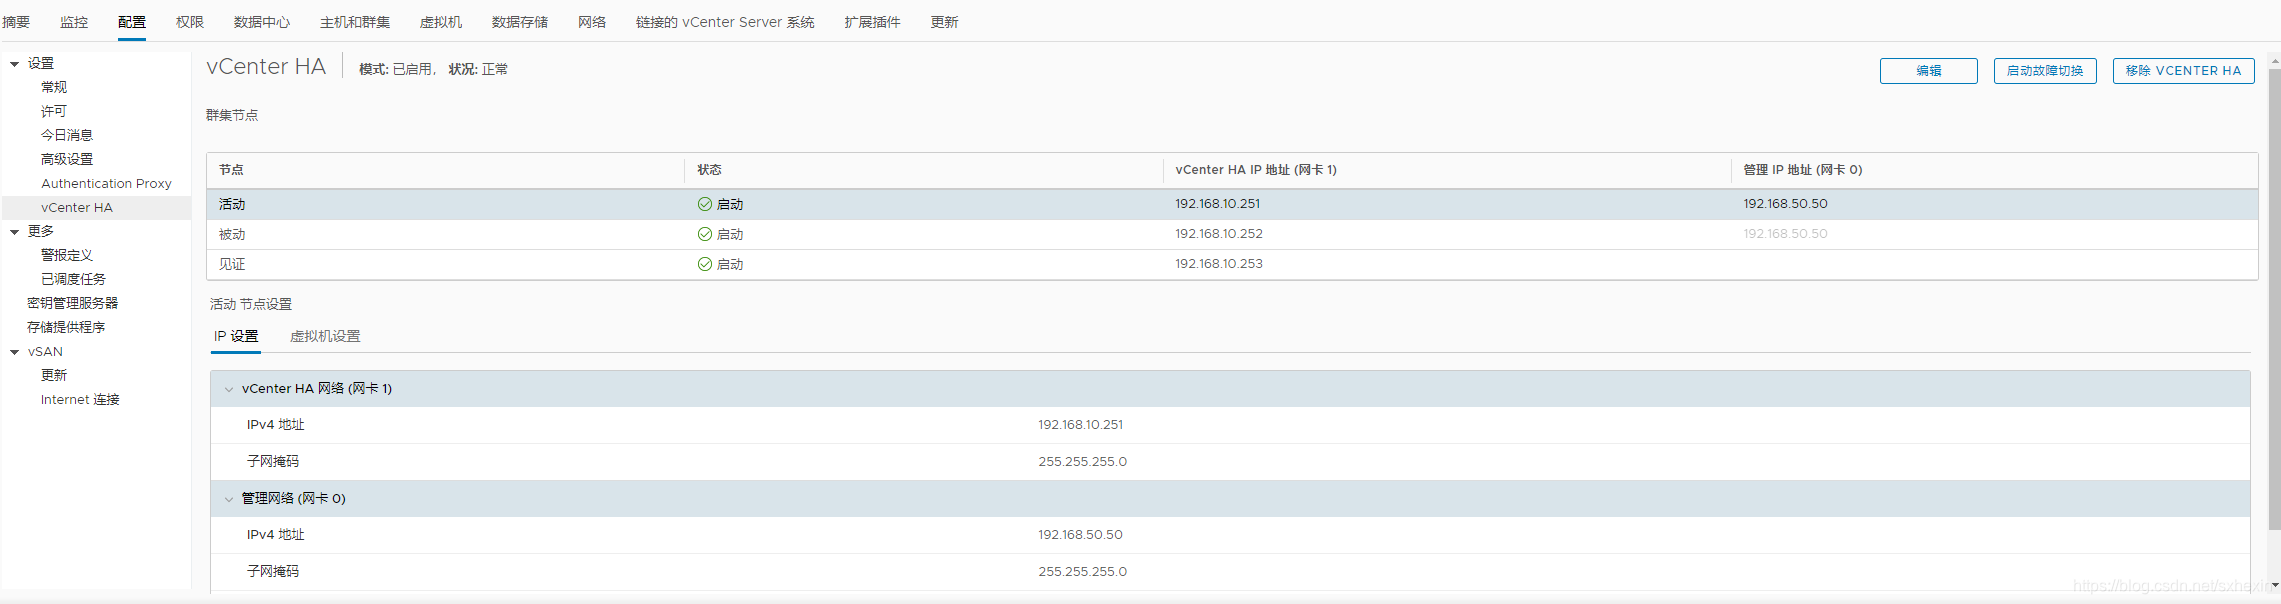Open Internet 连接 under vSAN
This screenshot has width=2281, height=604.
pyautogui.click(x=80, y=399)
